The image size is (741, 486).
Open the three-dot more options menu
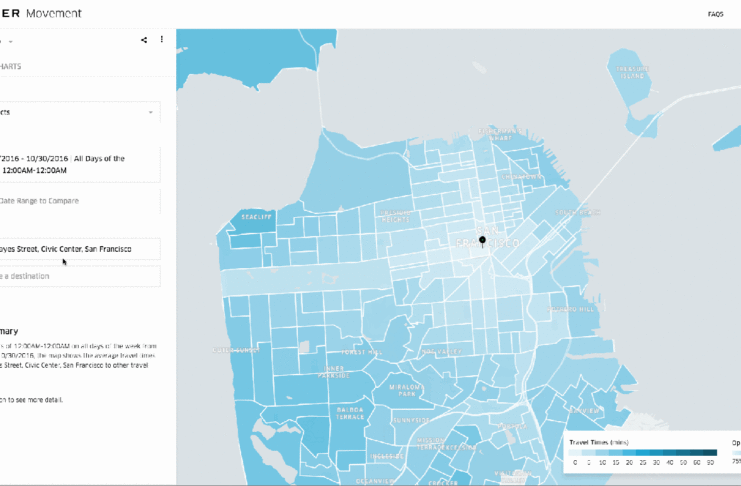point(162,40)
